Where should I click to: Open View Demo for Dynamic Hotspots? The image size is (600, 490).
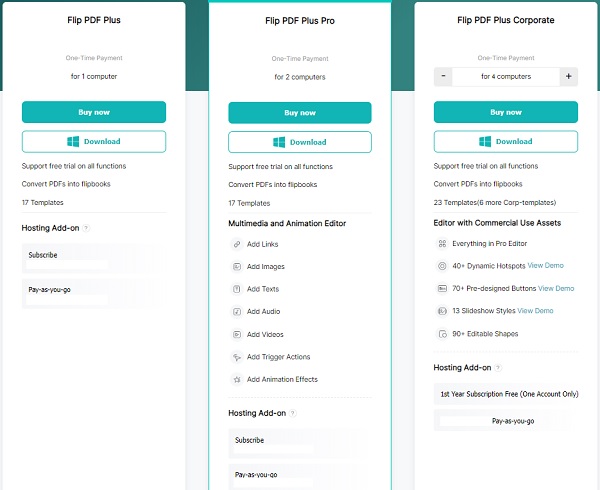[x=545, y=266]
